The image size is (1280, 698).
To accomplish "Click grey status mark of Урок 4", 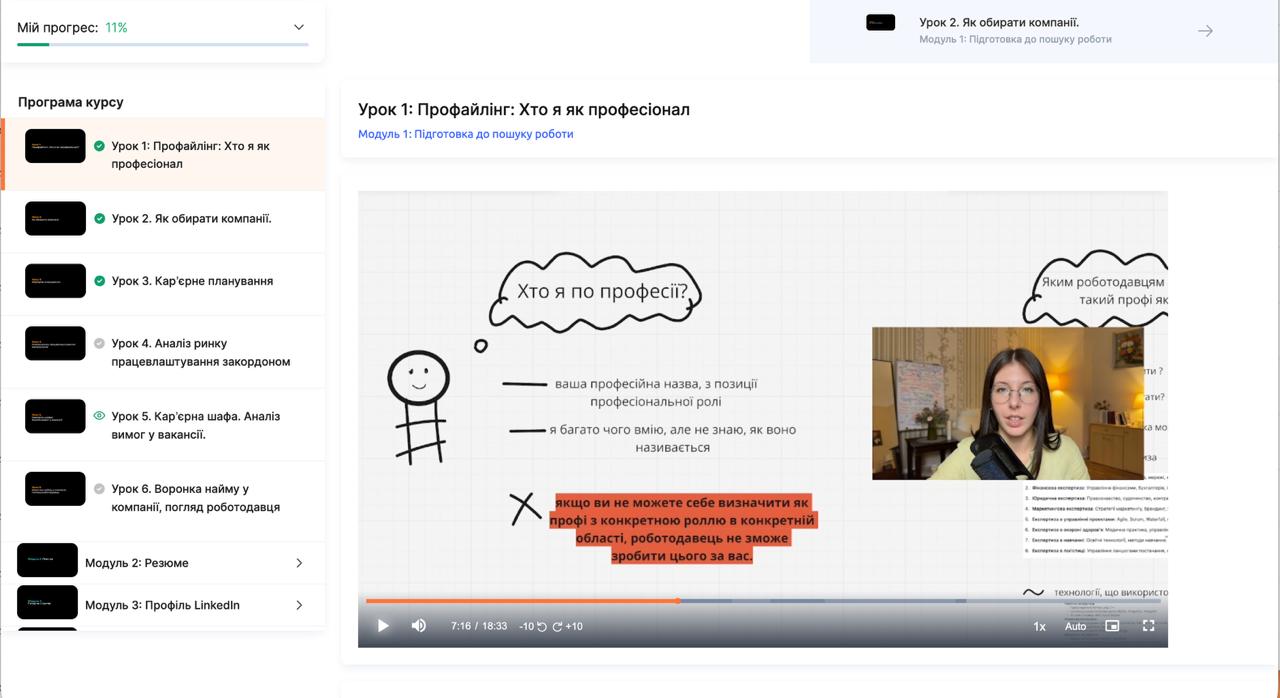I will (x=99, y=343).
